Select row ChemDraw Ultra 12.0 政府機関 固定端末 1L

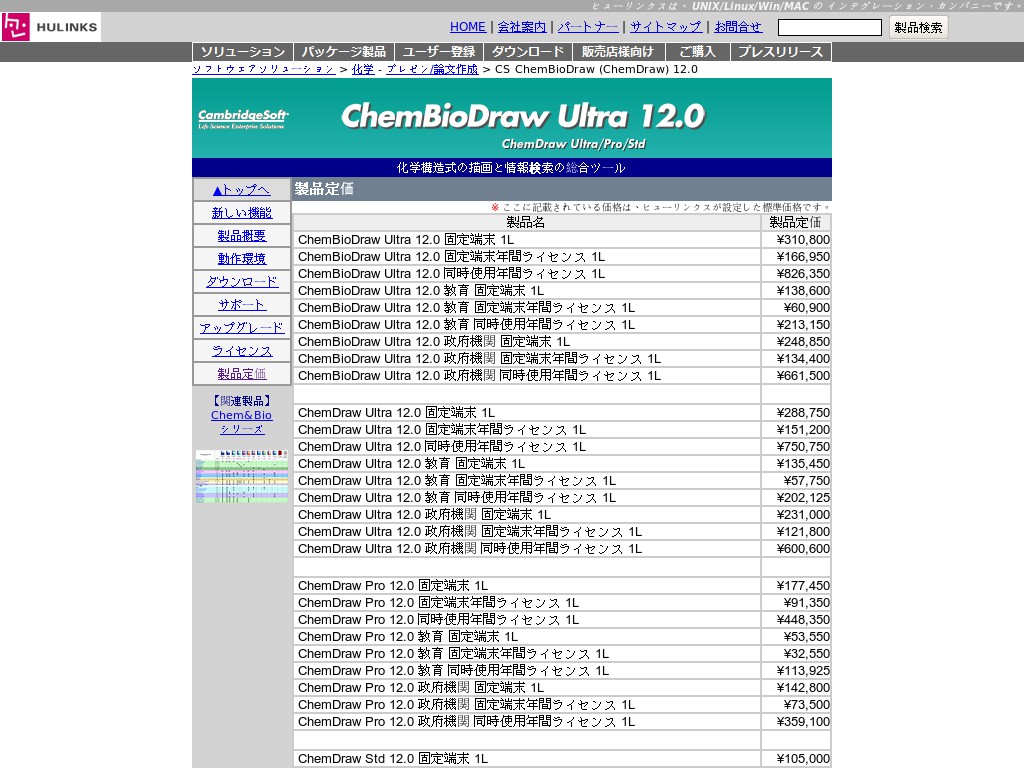point(526,515)
